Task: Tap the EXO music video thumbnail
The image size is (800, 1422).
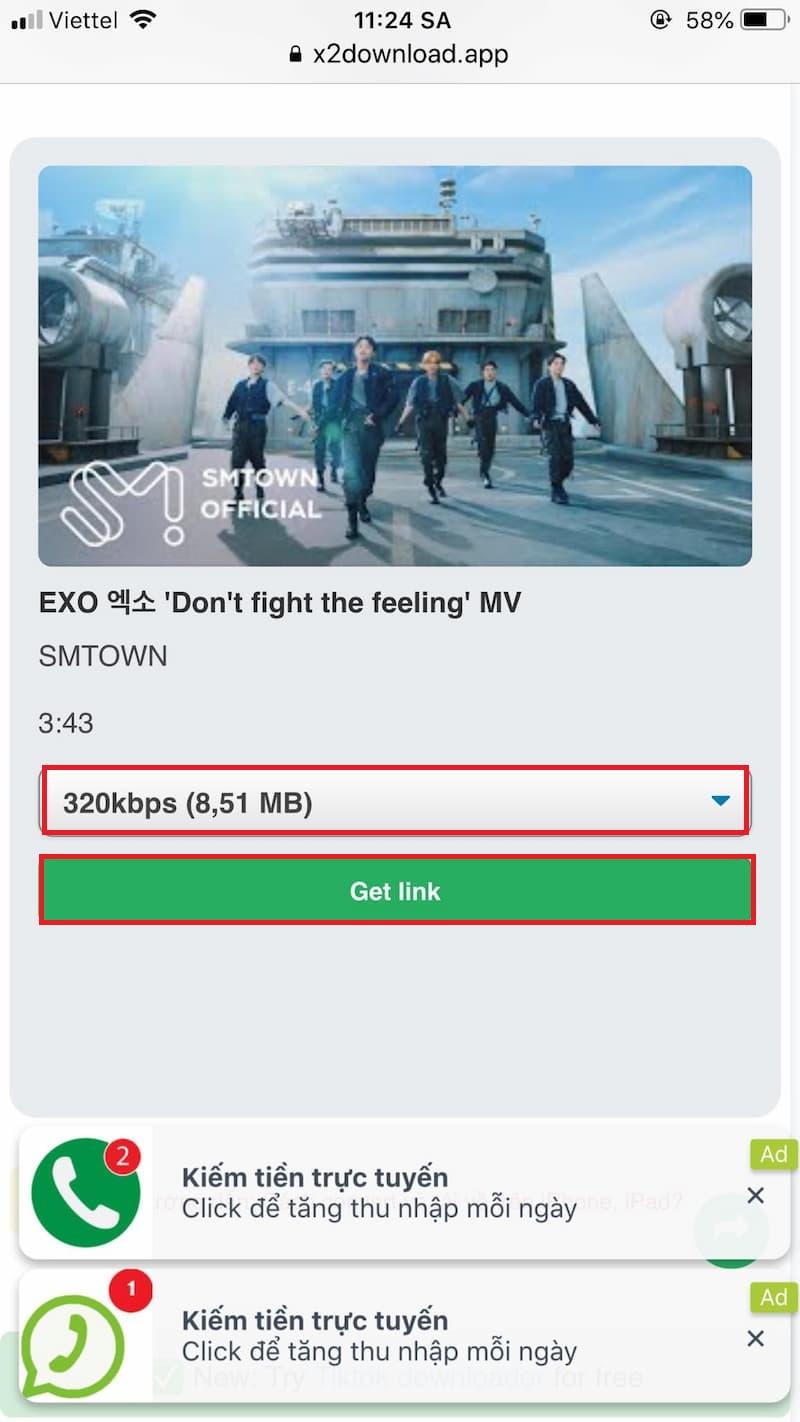Action: point(395,366)
